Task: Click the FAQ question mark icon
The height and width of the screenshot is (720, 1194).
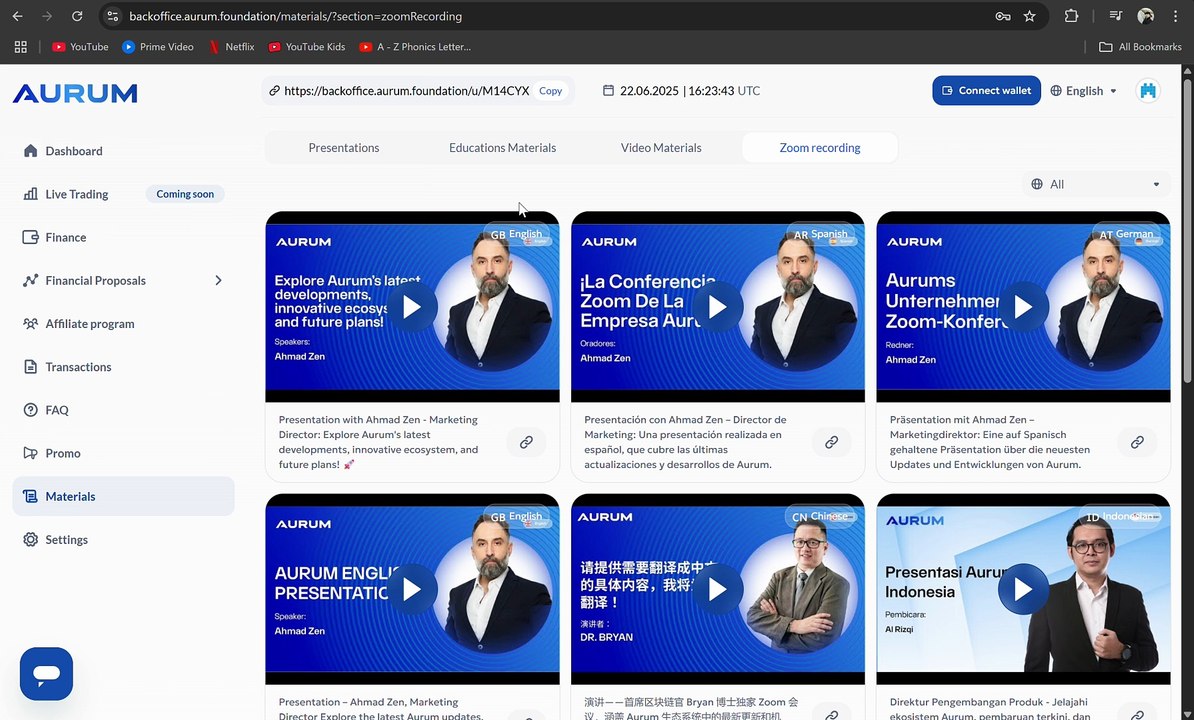Action: pos(30,409)
